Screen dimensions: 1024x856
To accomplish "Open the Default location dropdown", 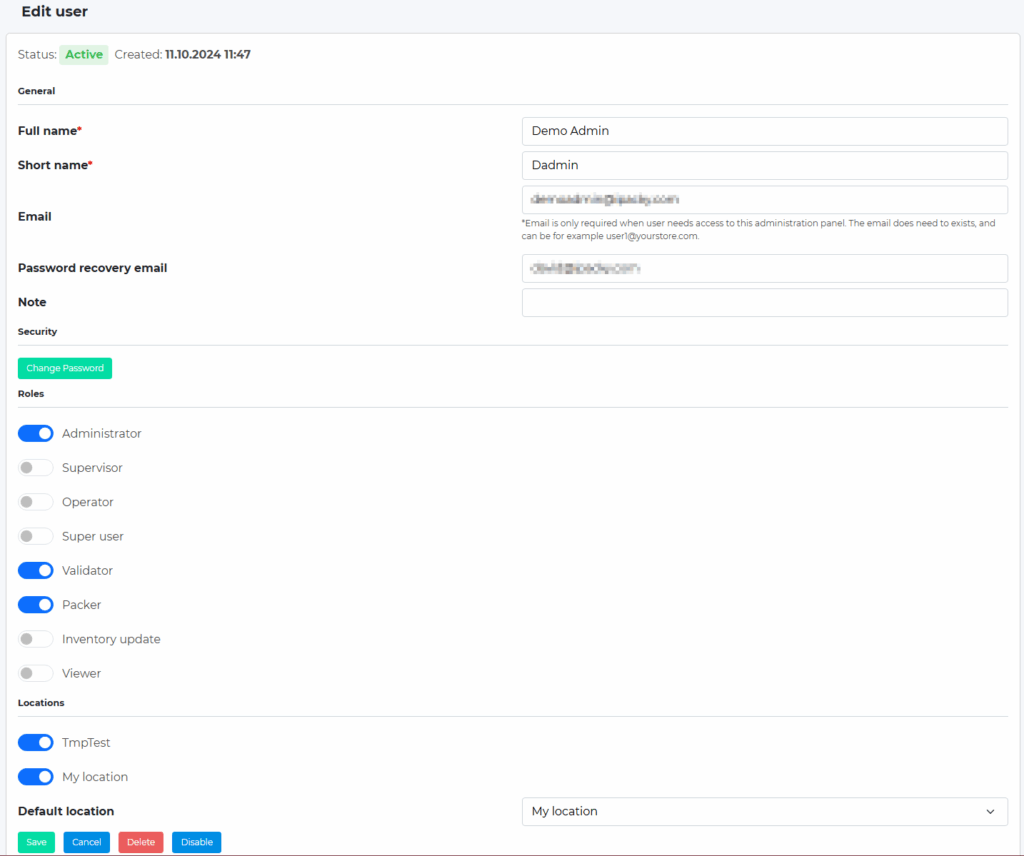I will (764, 811).
